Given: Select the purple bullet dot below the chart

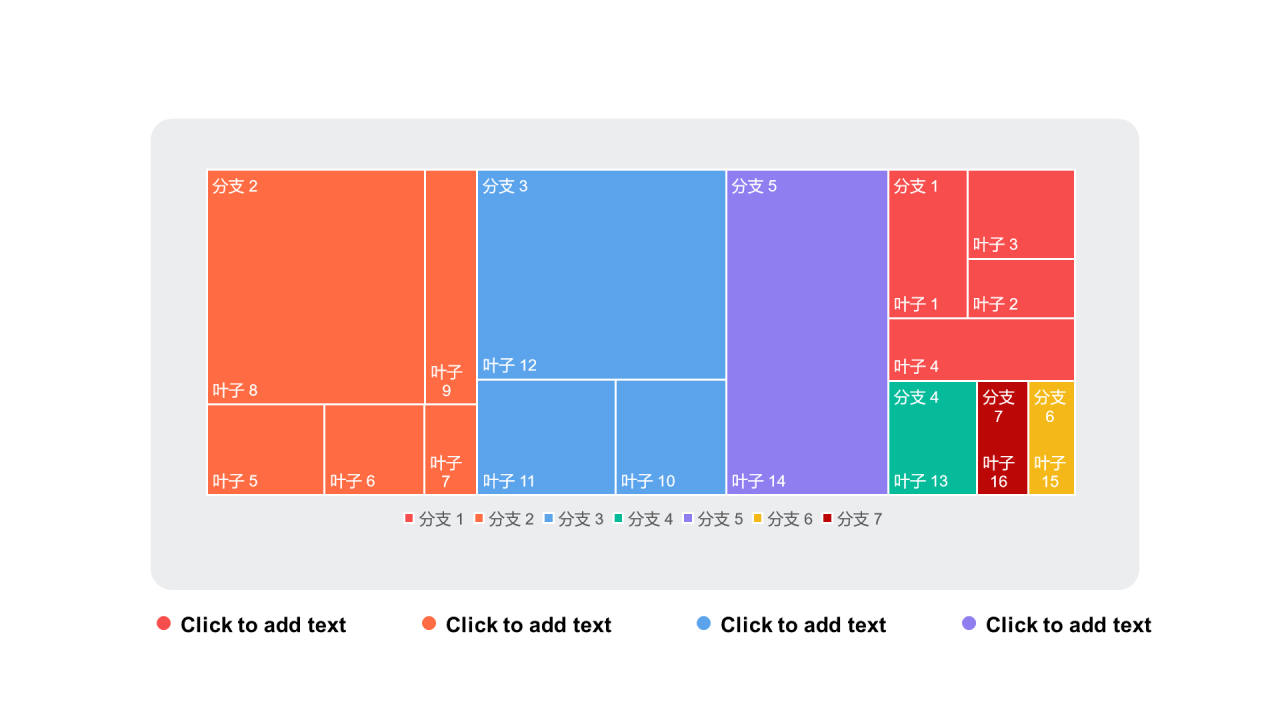Looking at the screenshot, I should tap(969, 624).
